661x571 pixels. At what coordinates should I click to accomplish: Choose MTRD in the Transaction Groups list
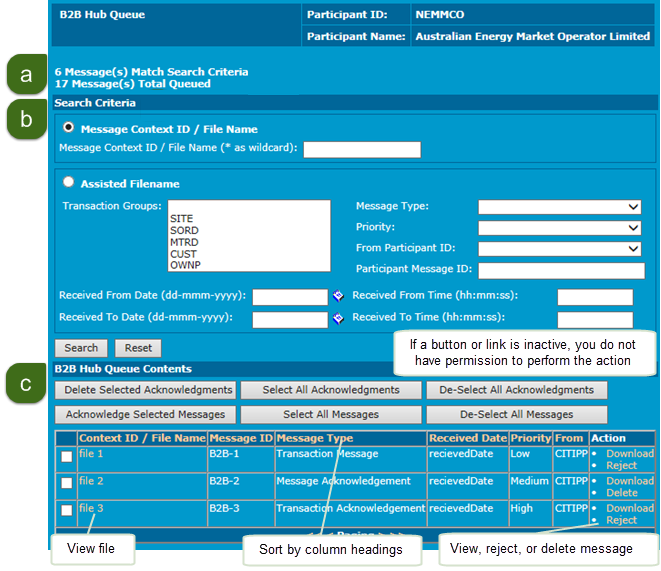[x=184, y=243]
